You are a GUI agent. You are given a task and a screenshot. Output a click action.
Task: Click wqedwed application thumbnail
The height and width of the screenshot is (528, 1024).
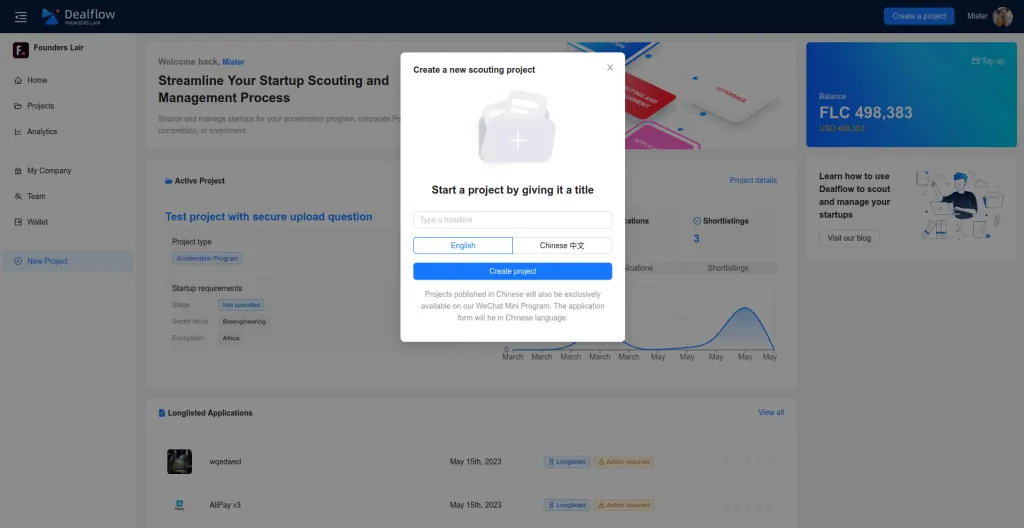tap(179, 461)
